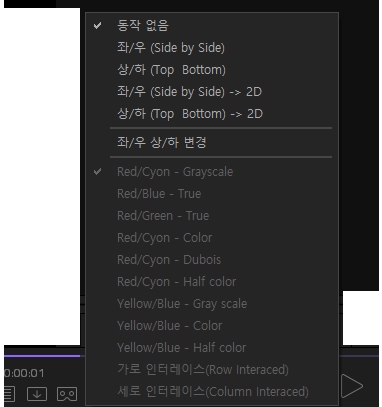The image size is (382, 407).
Task: Choose Red/Cyon - Dubois option
Action: (x=212, y=260)
